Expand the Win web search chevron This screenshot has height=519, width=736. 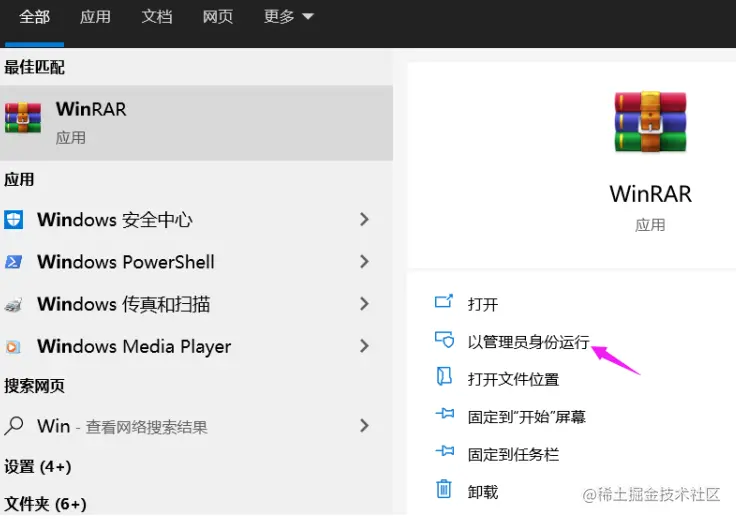coord(364,426)
